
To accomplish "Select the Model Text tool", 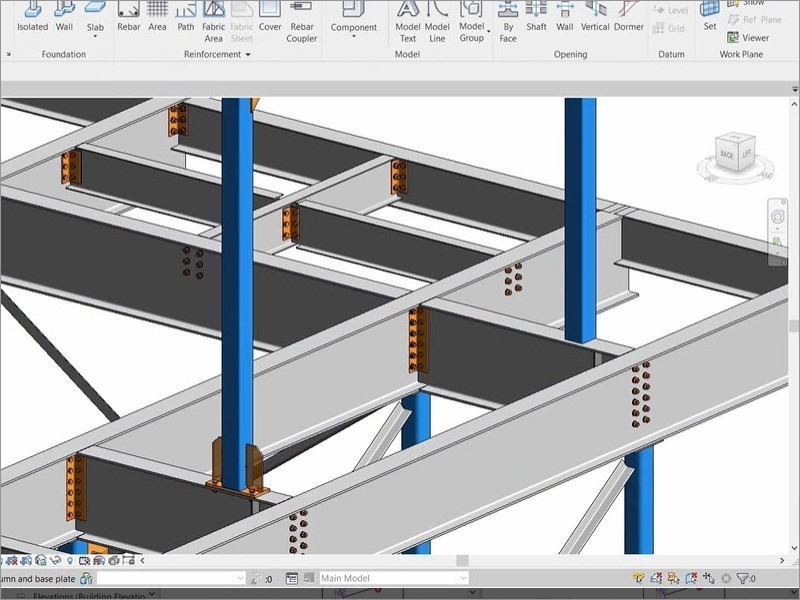I will point(408,22).
